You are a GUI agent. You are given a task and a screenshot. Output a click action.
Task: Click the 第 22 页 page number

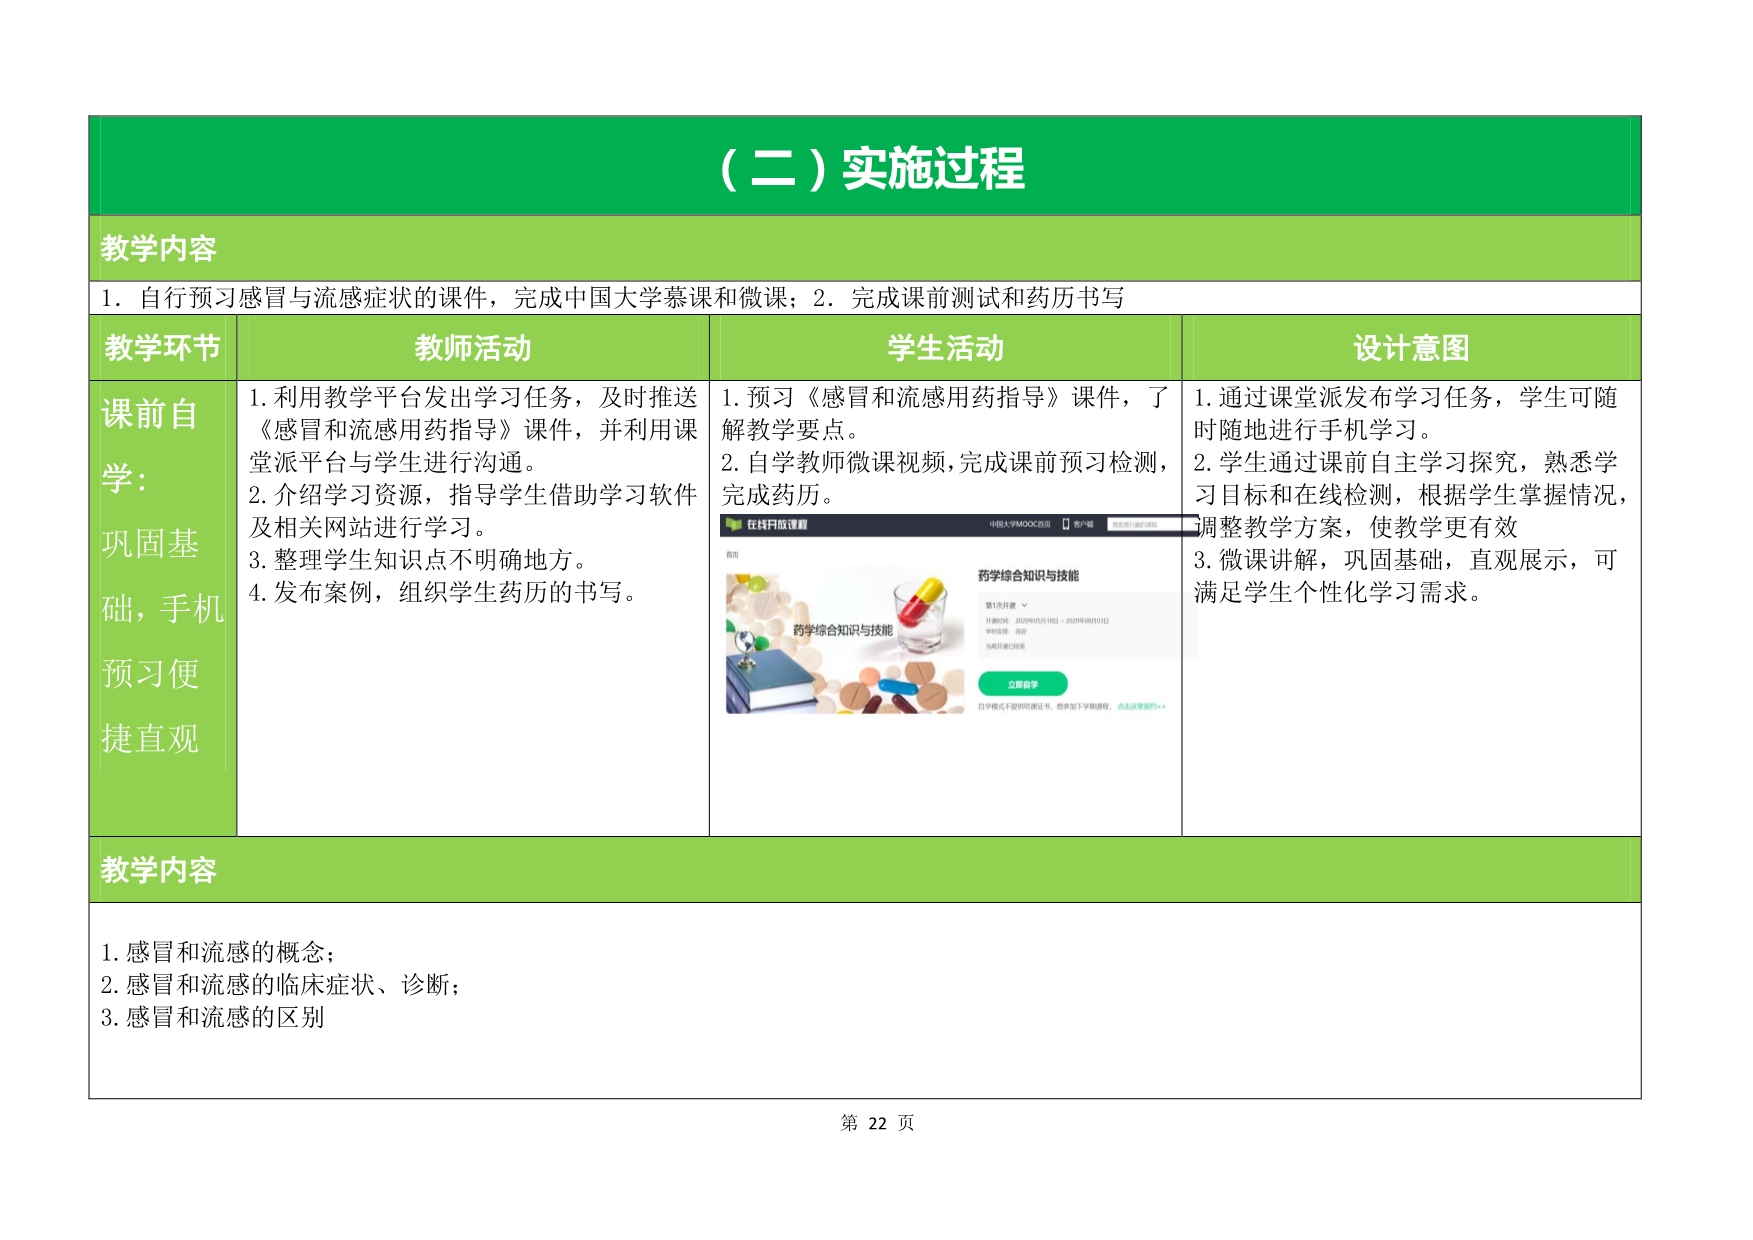(x=877, y=1123)
